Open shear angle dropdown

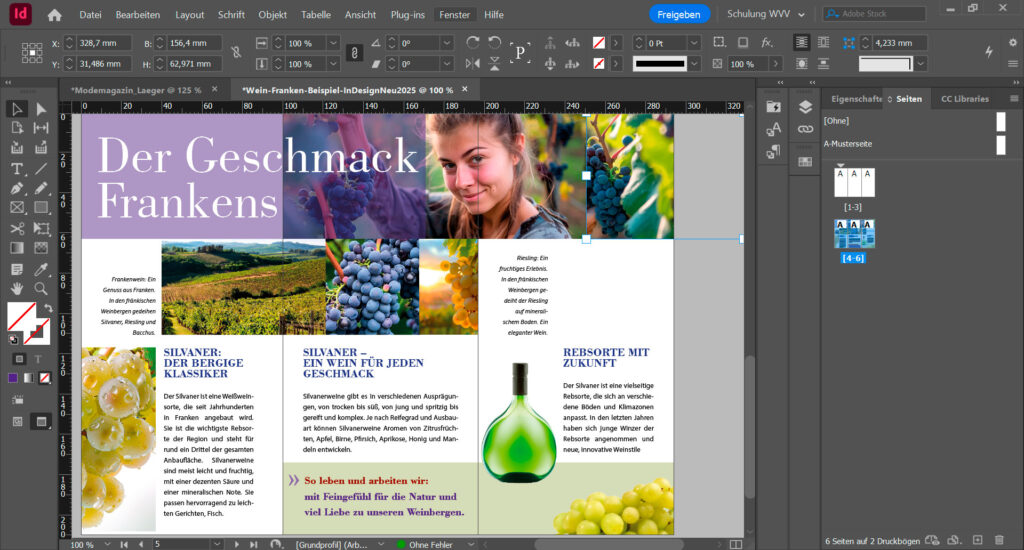click(x=447, y=64)
